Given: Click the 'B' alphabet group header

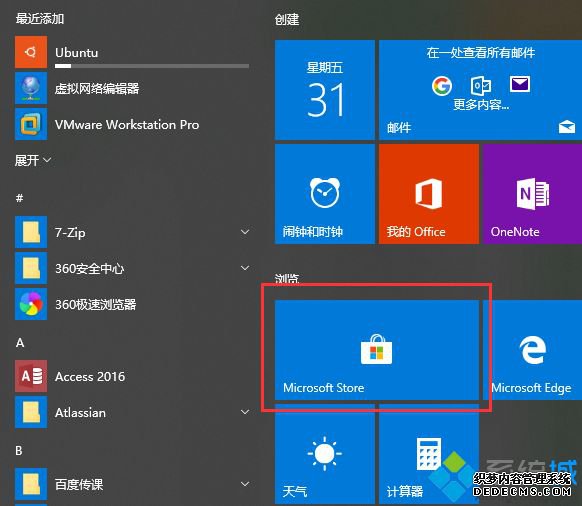Looking at the screenshot, I should click(x=19, y=450).
